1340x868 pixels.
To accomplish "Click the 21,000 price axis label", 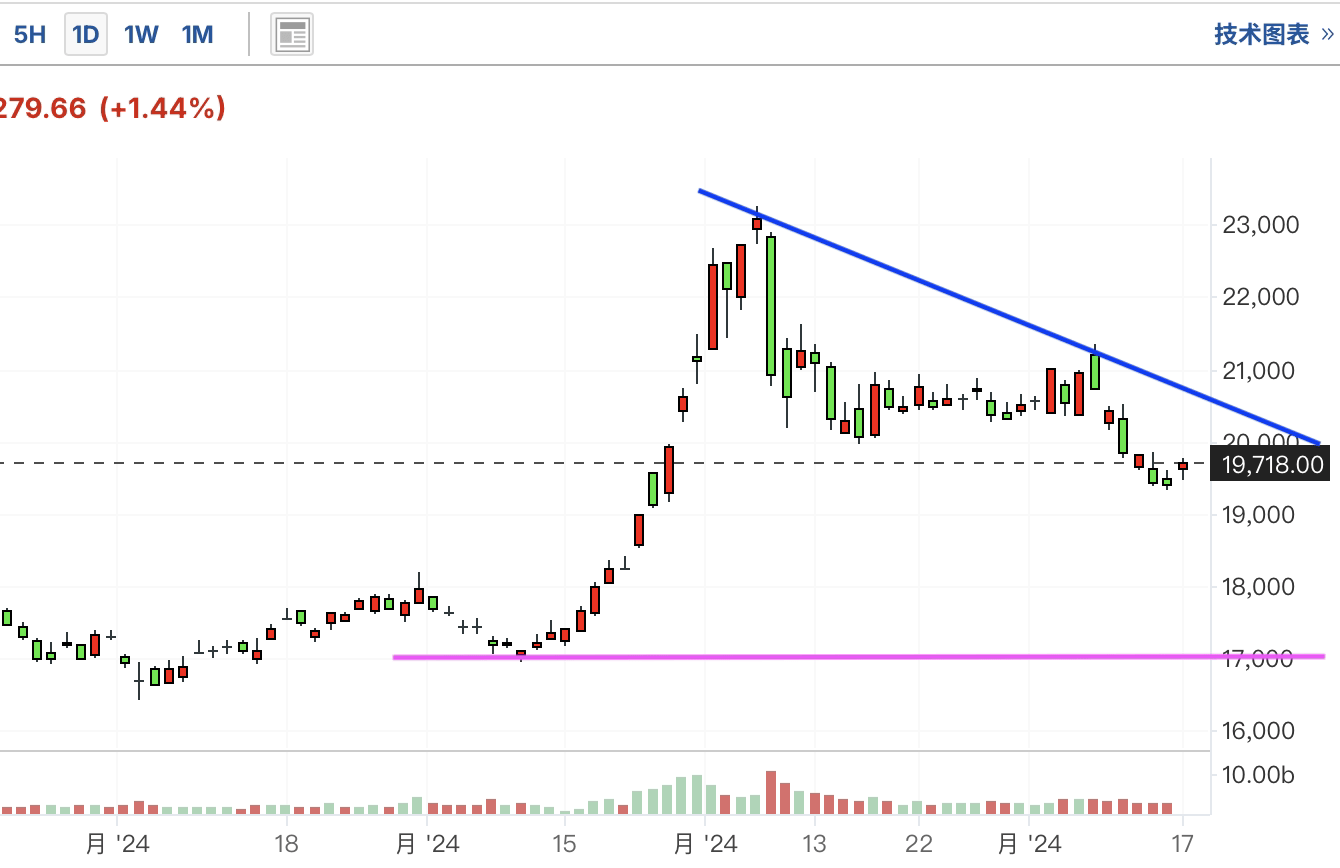I will coord(1261,371).
